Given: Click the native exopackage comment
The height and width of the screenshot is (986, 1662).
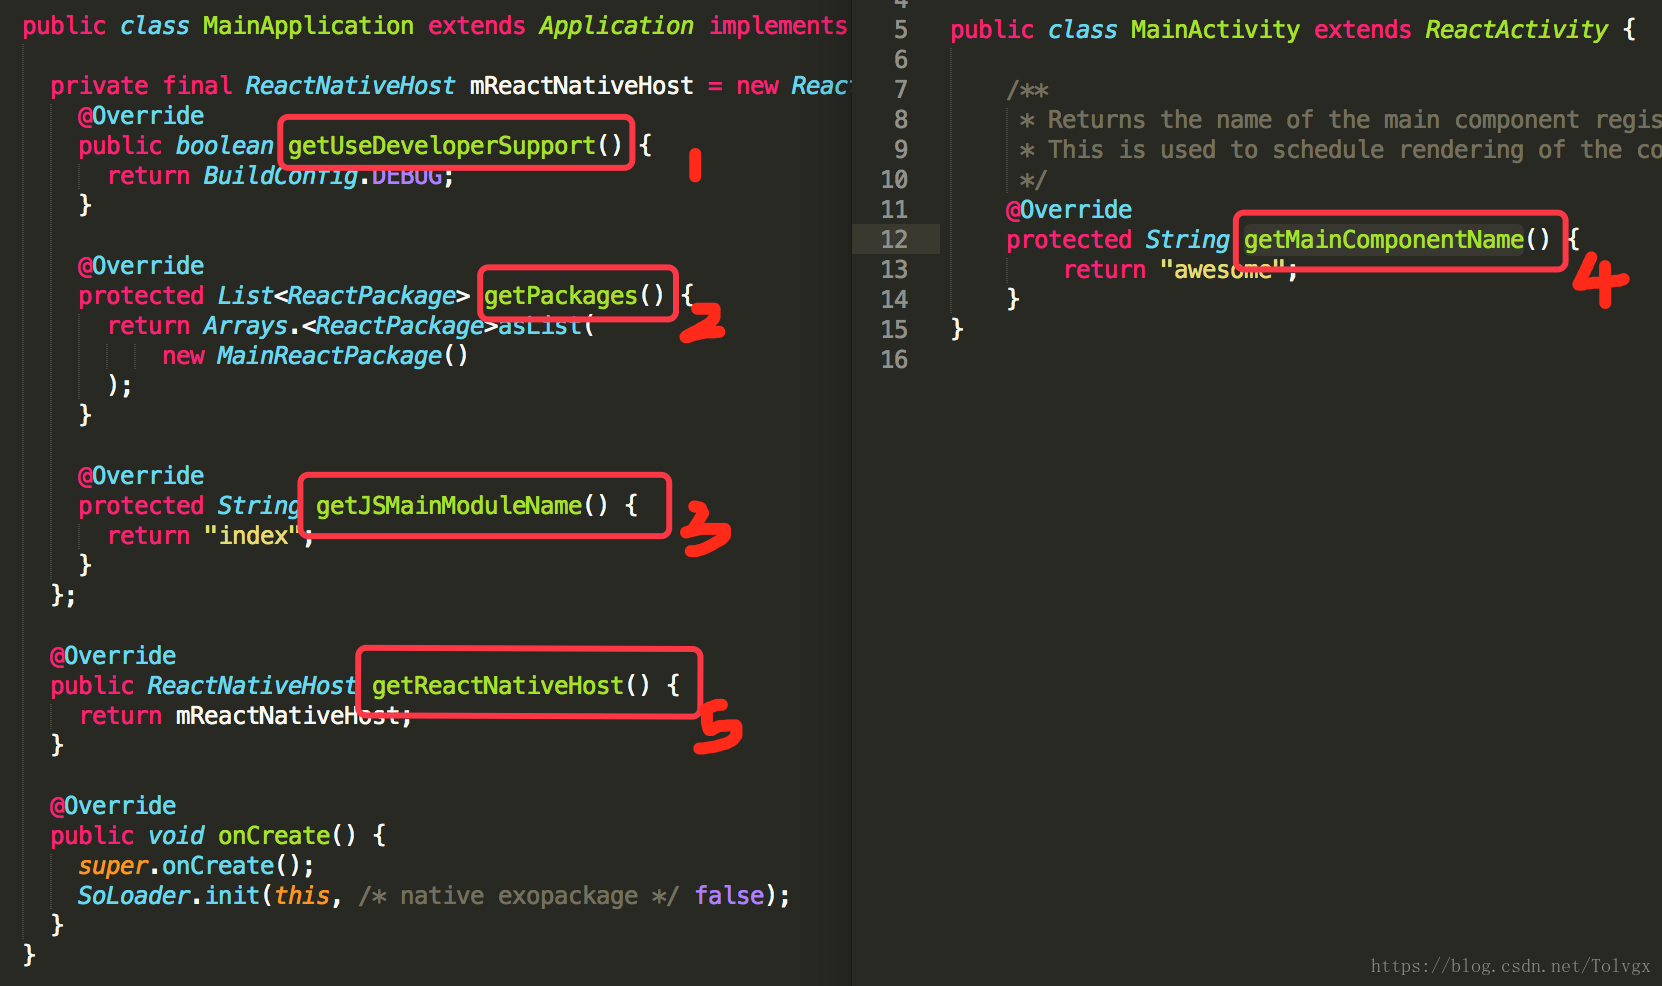Looking at the screenshot, I should [519, 896].
